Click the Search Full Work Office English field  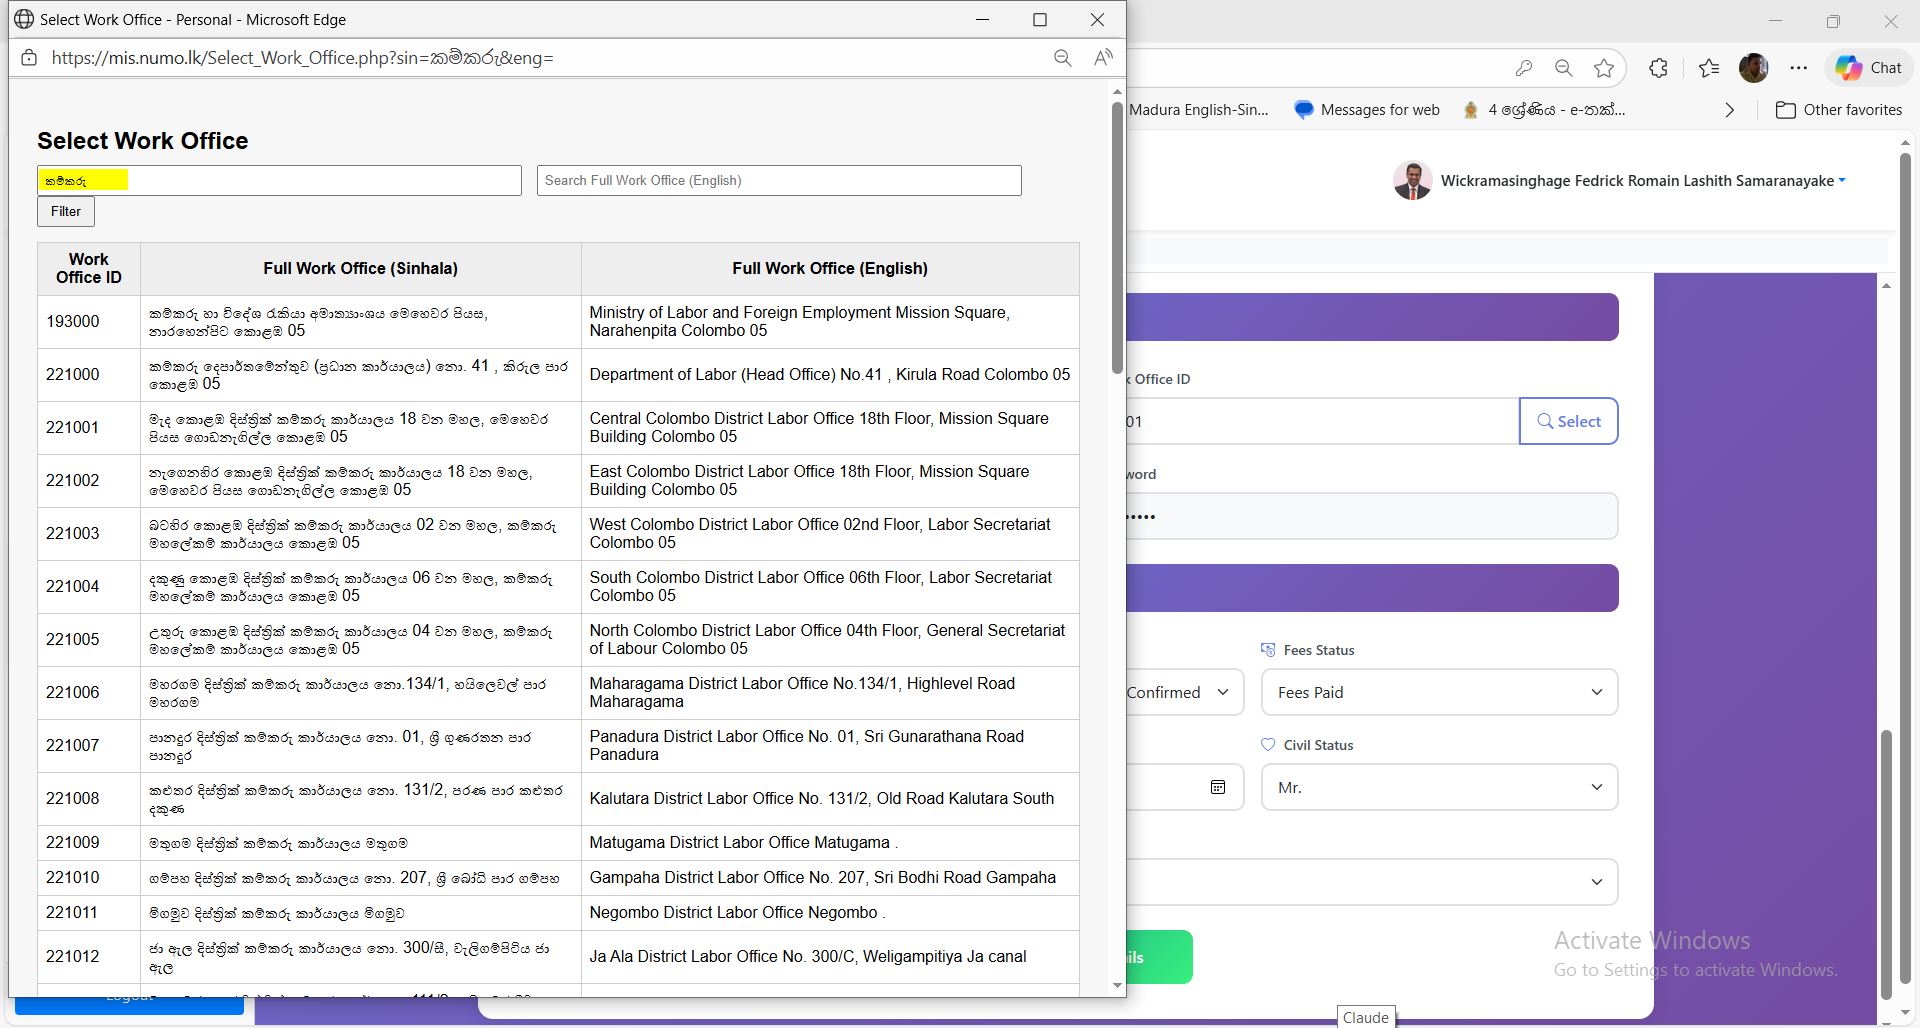[778, 181]
